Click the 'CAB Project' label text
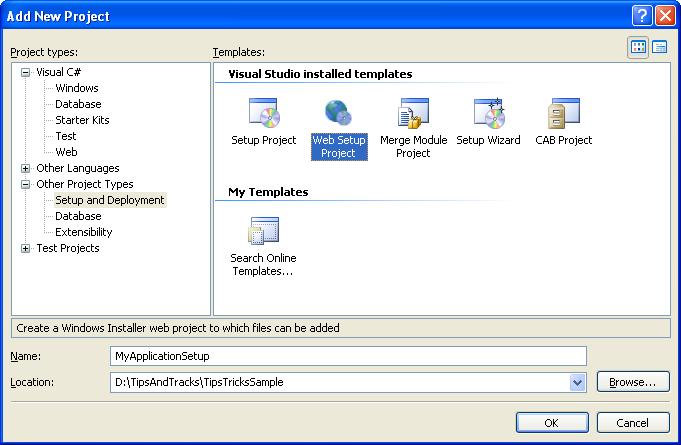 (x=564, y=140)
